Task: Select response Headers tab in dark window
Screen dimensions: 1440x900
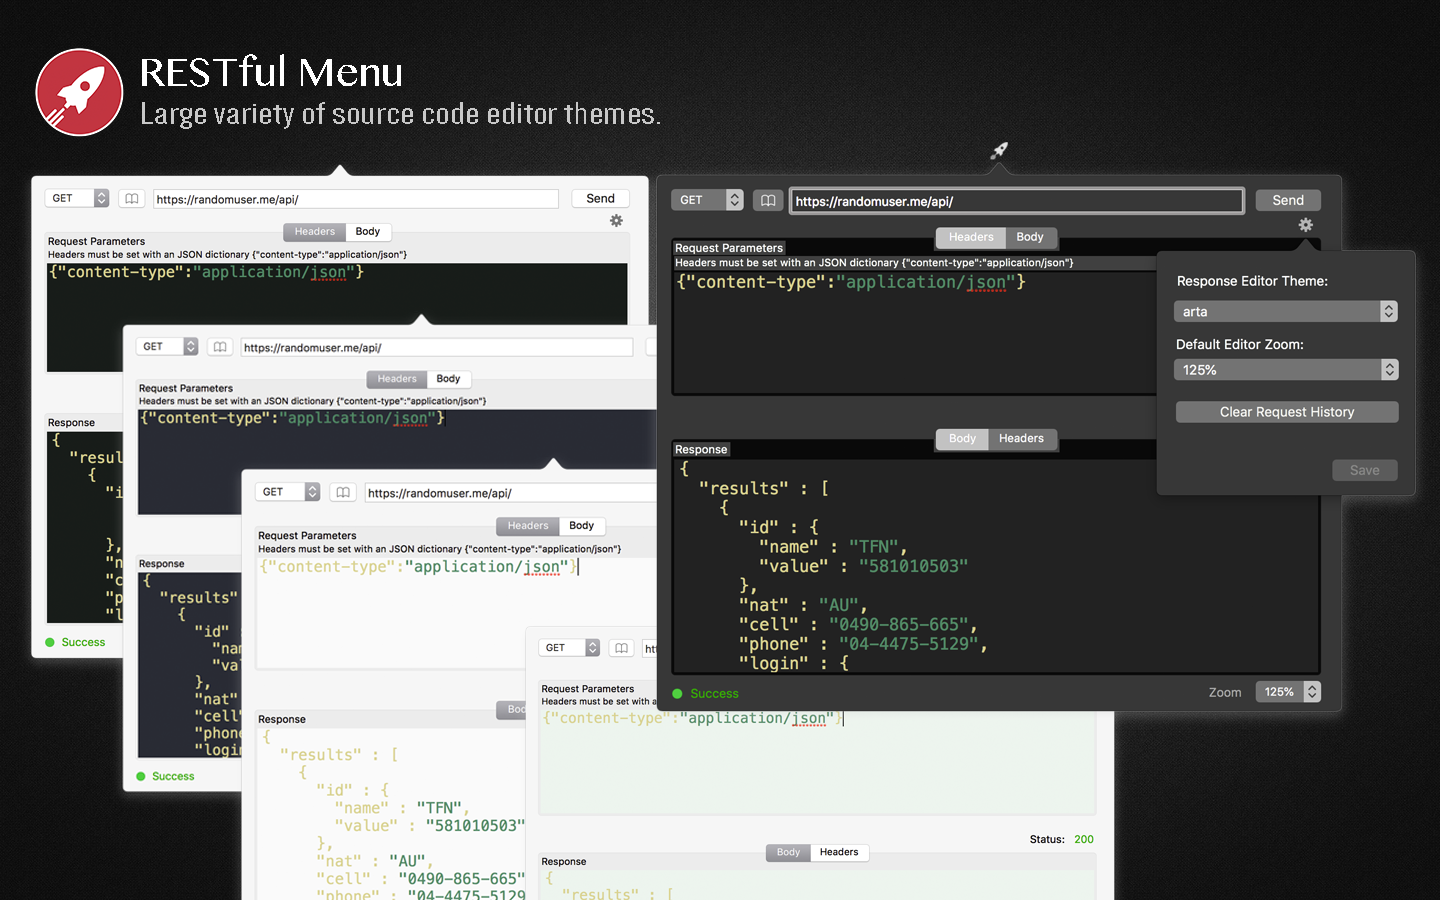Action: pyautogui.click(x=1021, y=439)
